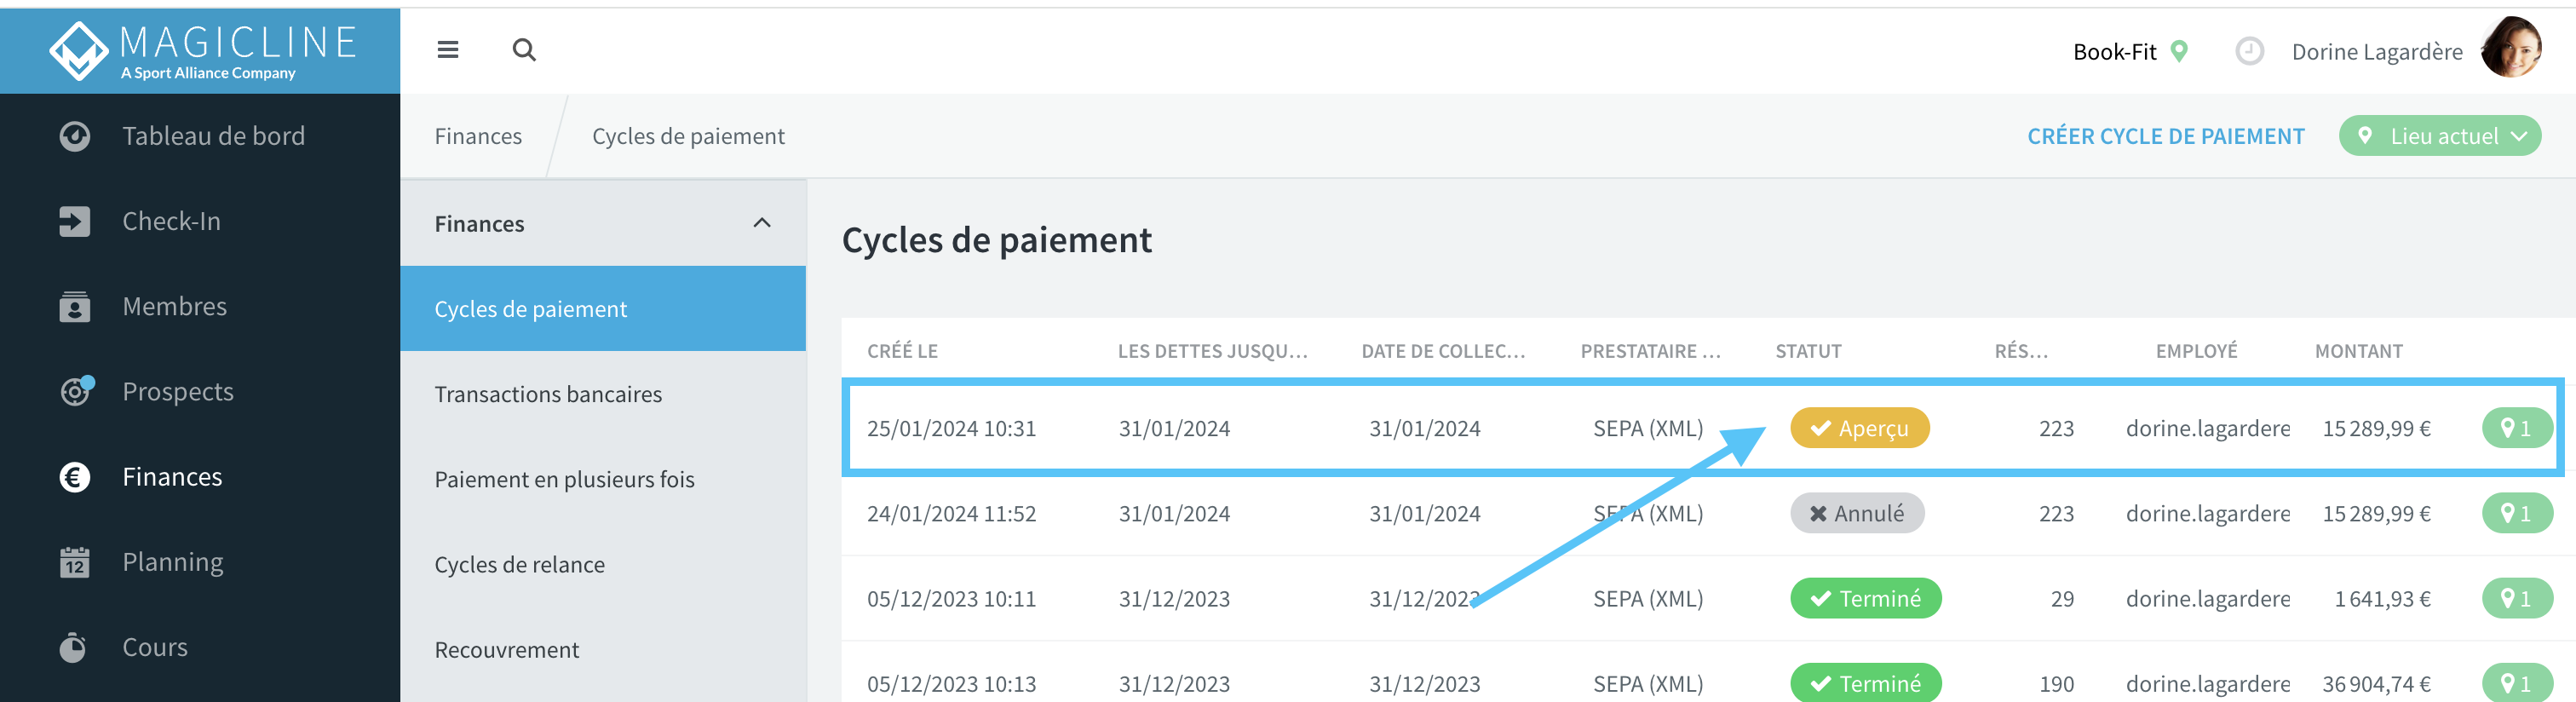Click amount 36 904,74 €
2576x702 pixels.
pyautogui.click(x=2376, y=683)
